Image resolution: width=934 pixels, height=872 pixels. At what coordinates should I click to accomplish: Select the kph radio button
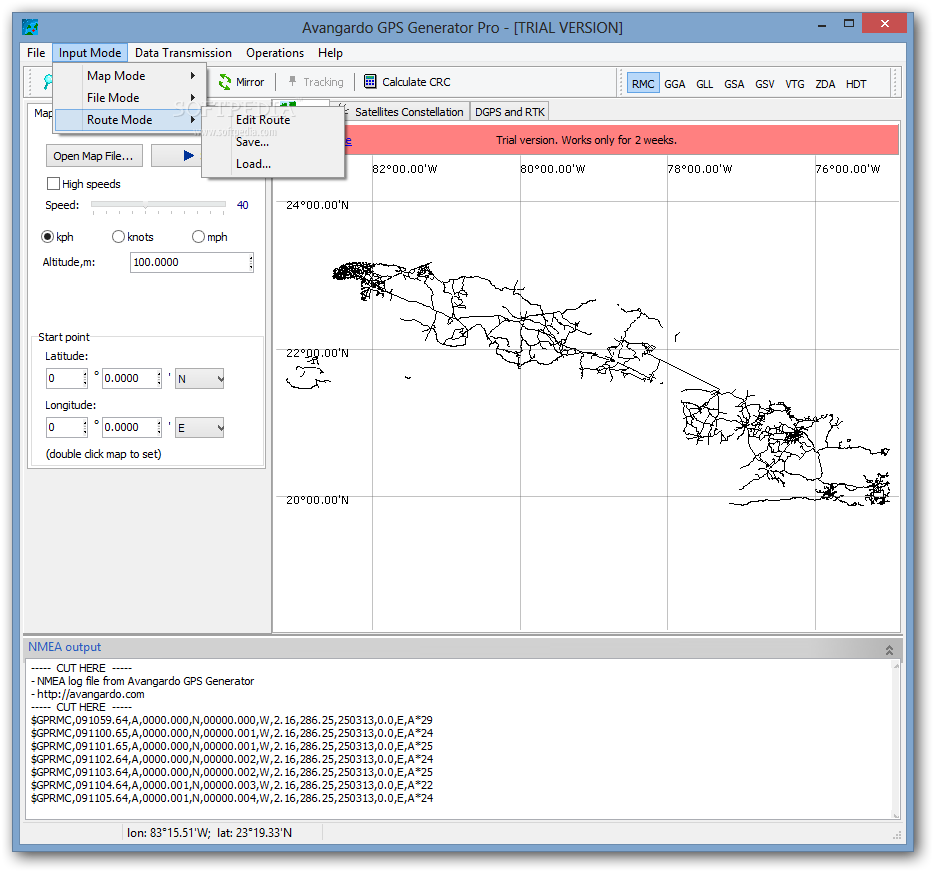[47, 236]
